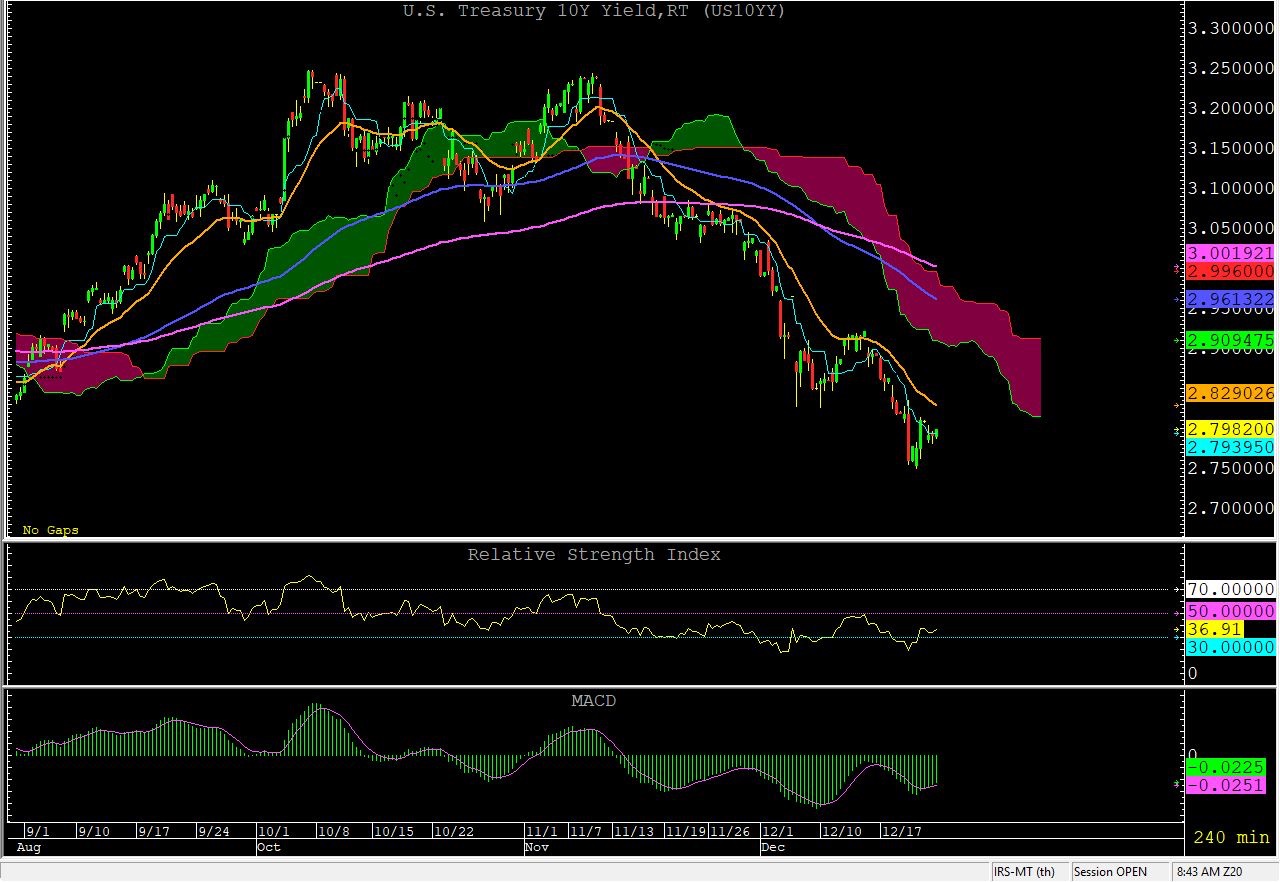Click the 11/13 date axis label
The height and width of the screenshot is (882, 1280).
[633, 832]
